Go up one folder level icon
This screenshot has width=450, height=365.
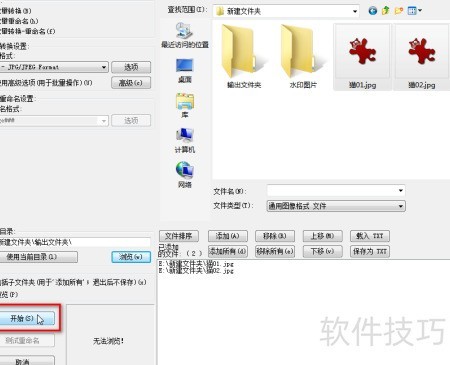pos(386,11)
